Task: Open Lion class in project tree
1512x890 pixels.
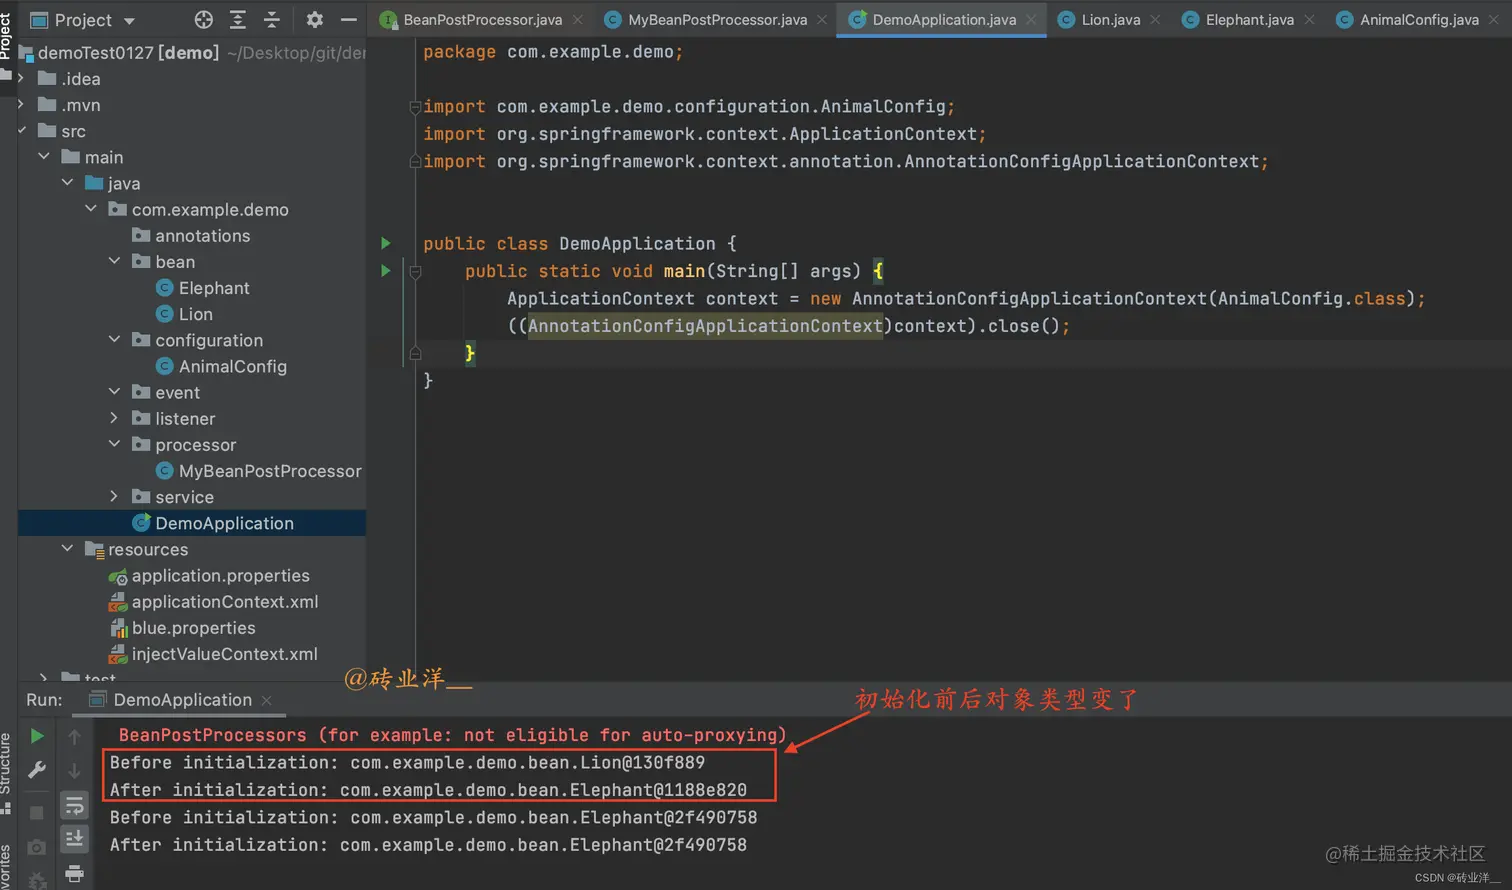Action: point(185,314)
